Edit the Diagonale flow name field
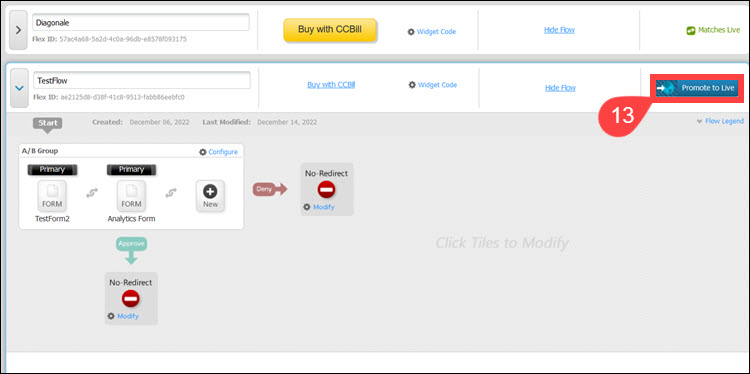The height and width of the screenshot is (374, 750). click(141, 22)
